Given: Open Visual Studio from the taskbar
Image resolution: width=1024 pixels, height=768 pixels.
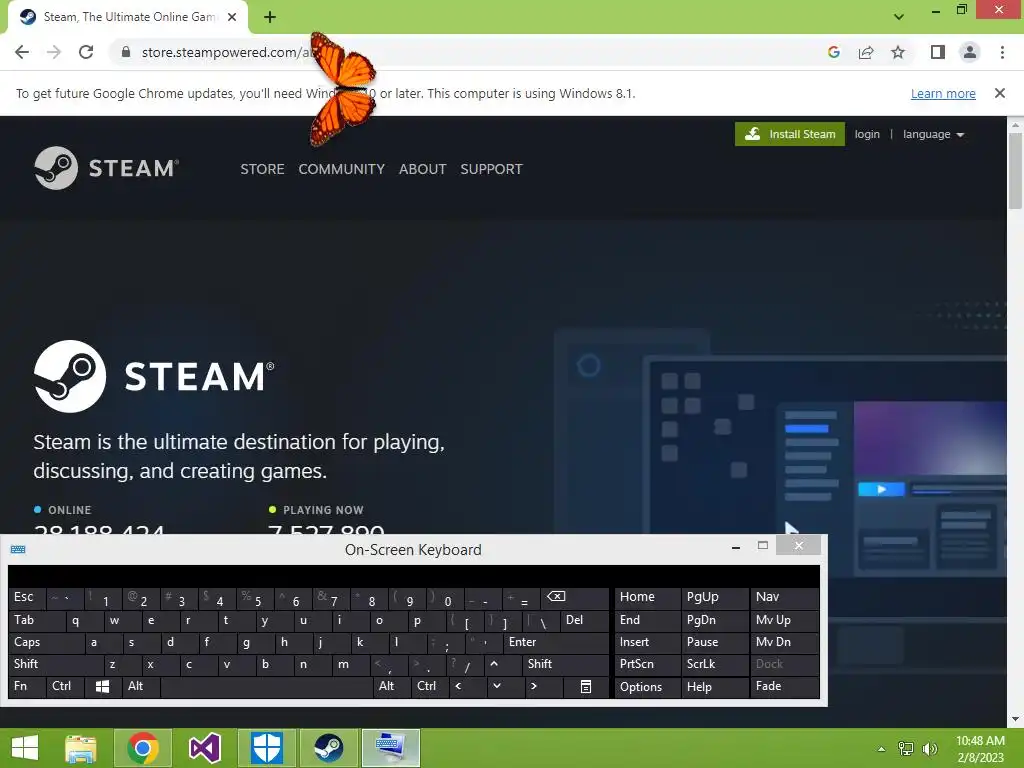Looking at the screenshot, I should point(204,748).
